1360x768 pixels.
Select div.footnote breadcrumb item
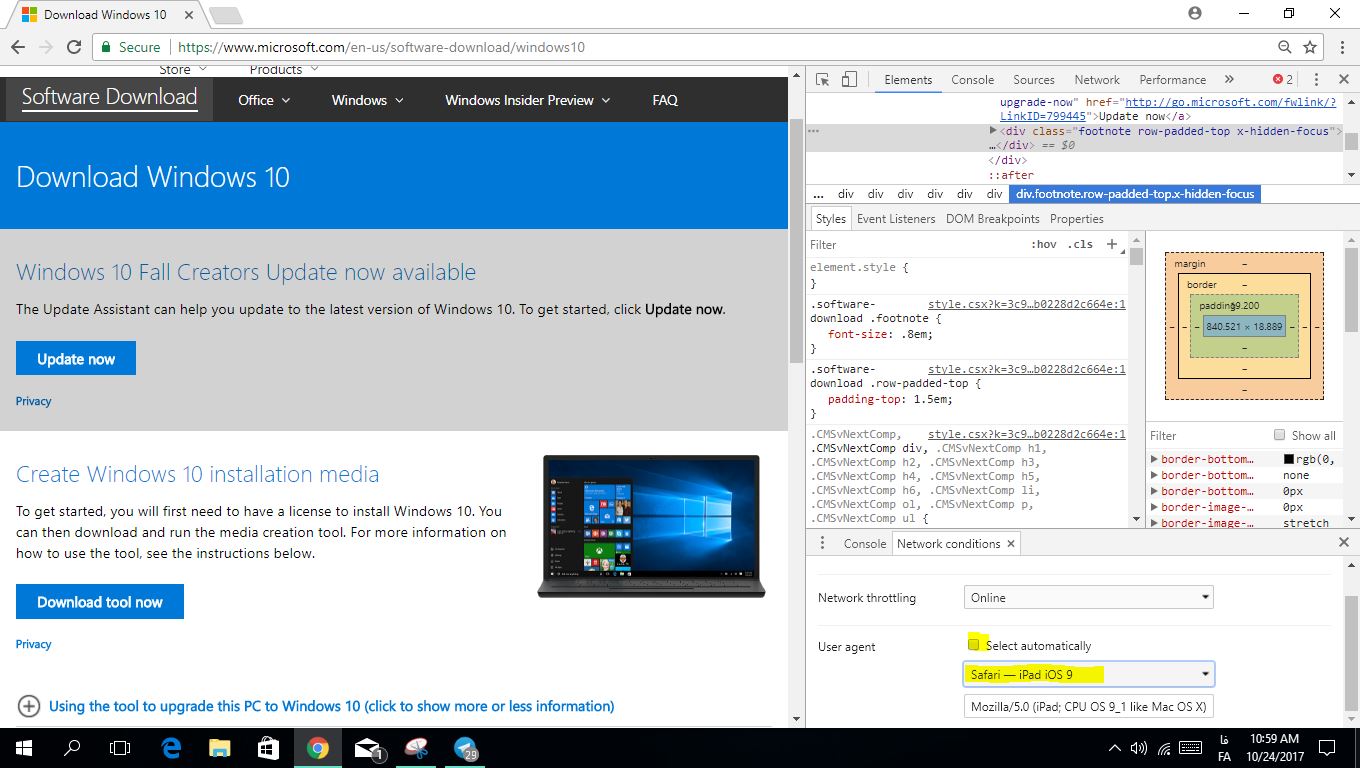coord(1135,194)
